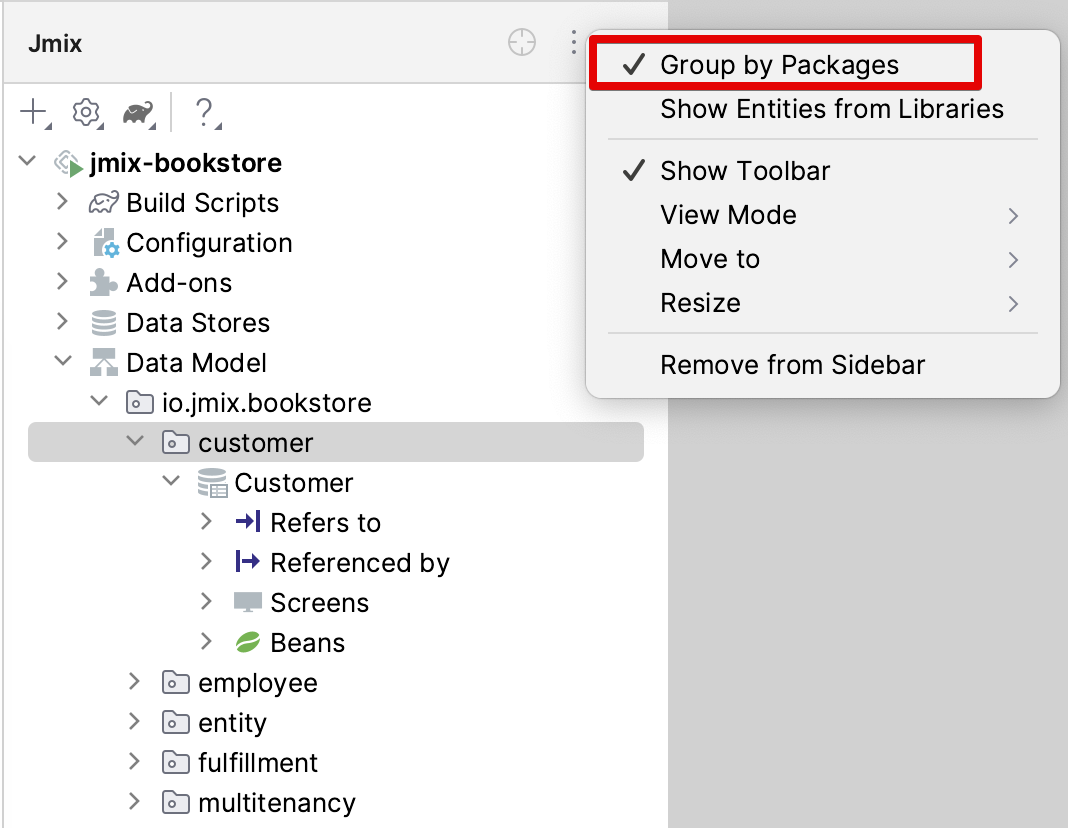Collapse the customer package node
This screenshot has width=1068, height=828.
coord(136,441)
